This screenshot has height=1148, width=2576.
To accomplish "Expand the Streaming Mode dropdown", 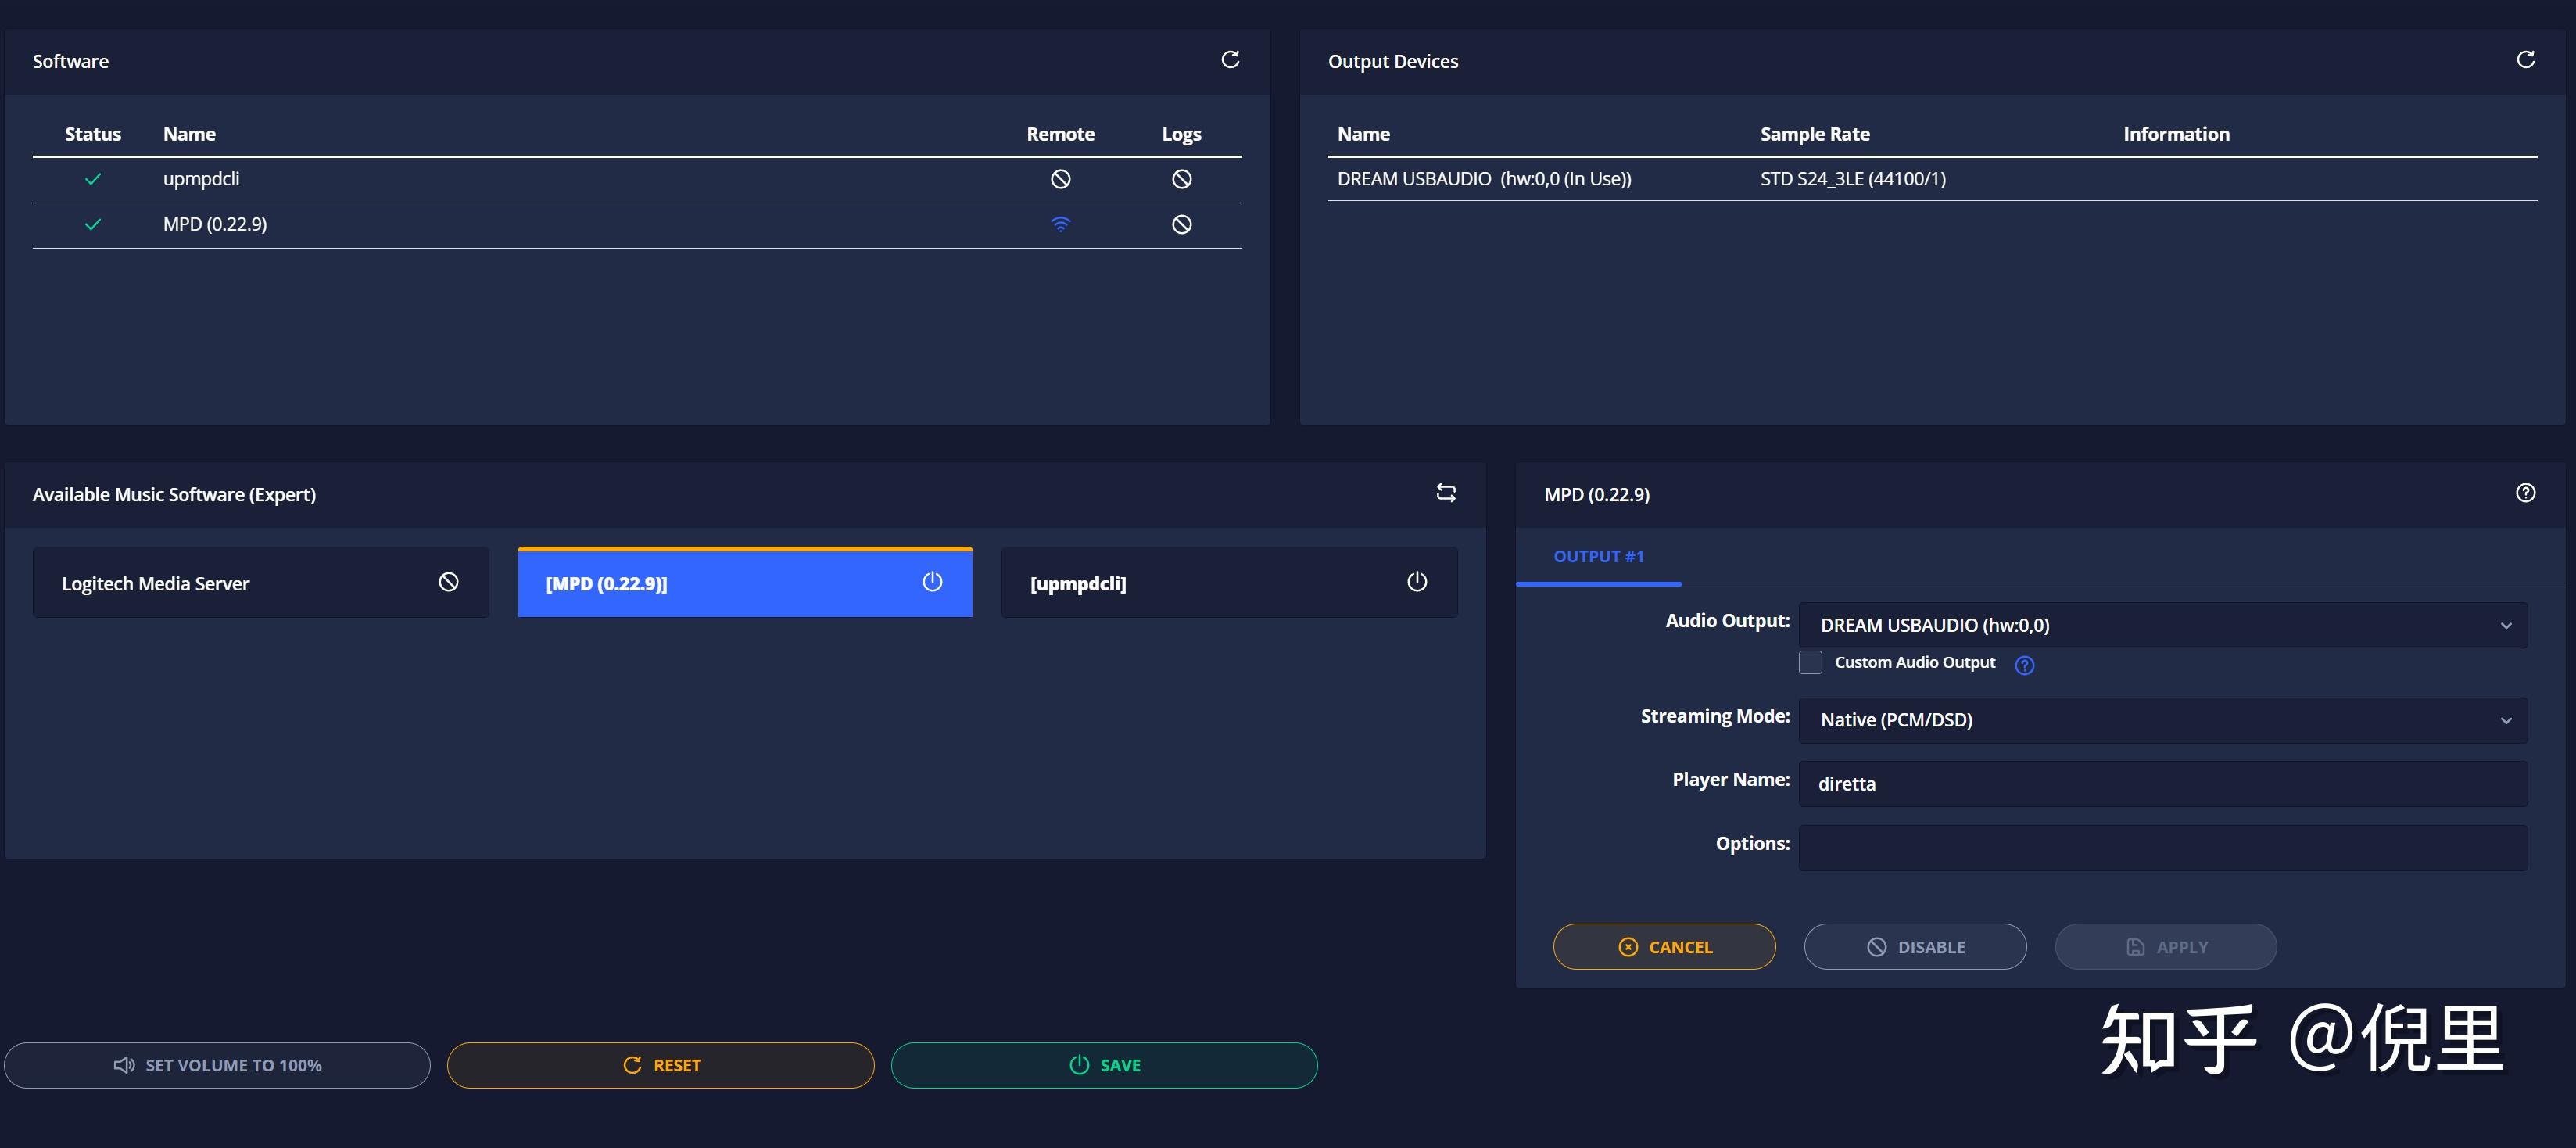I will (2162, 720).
